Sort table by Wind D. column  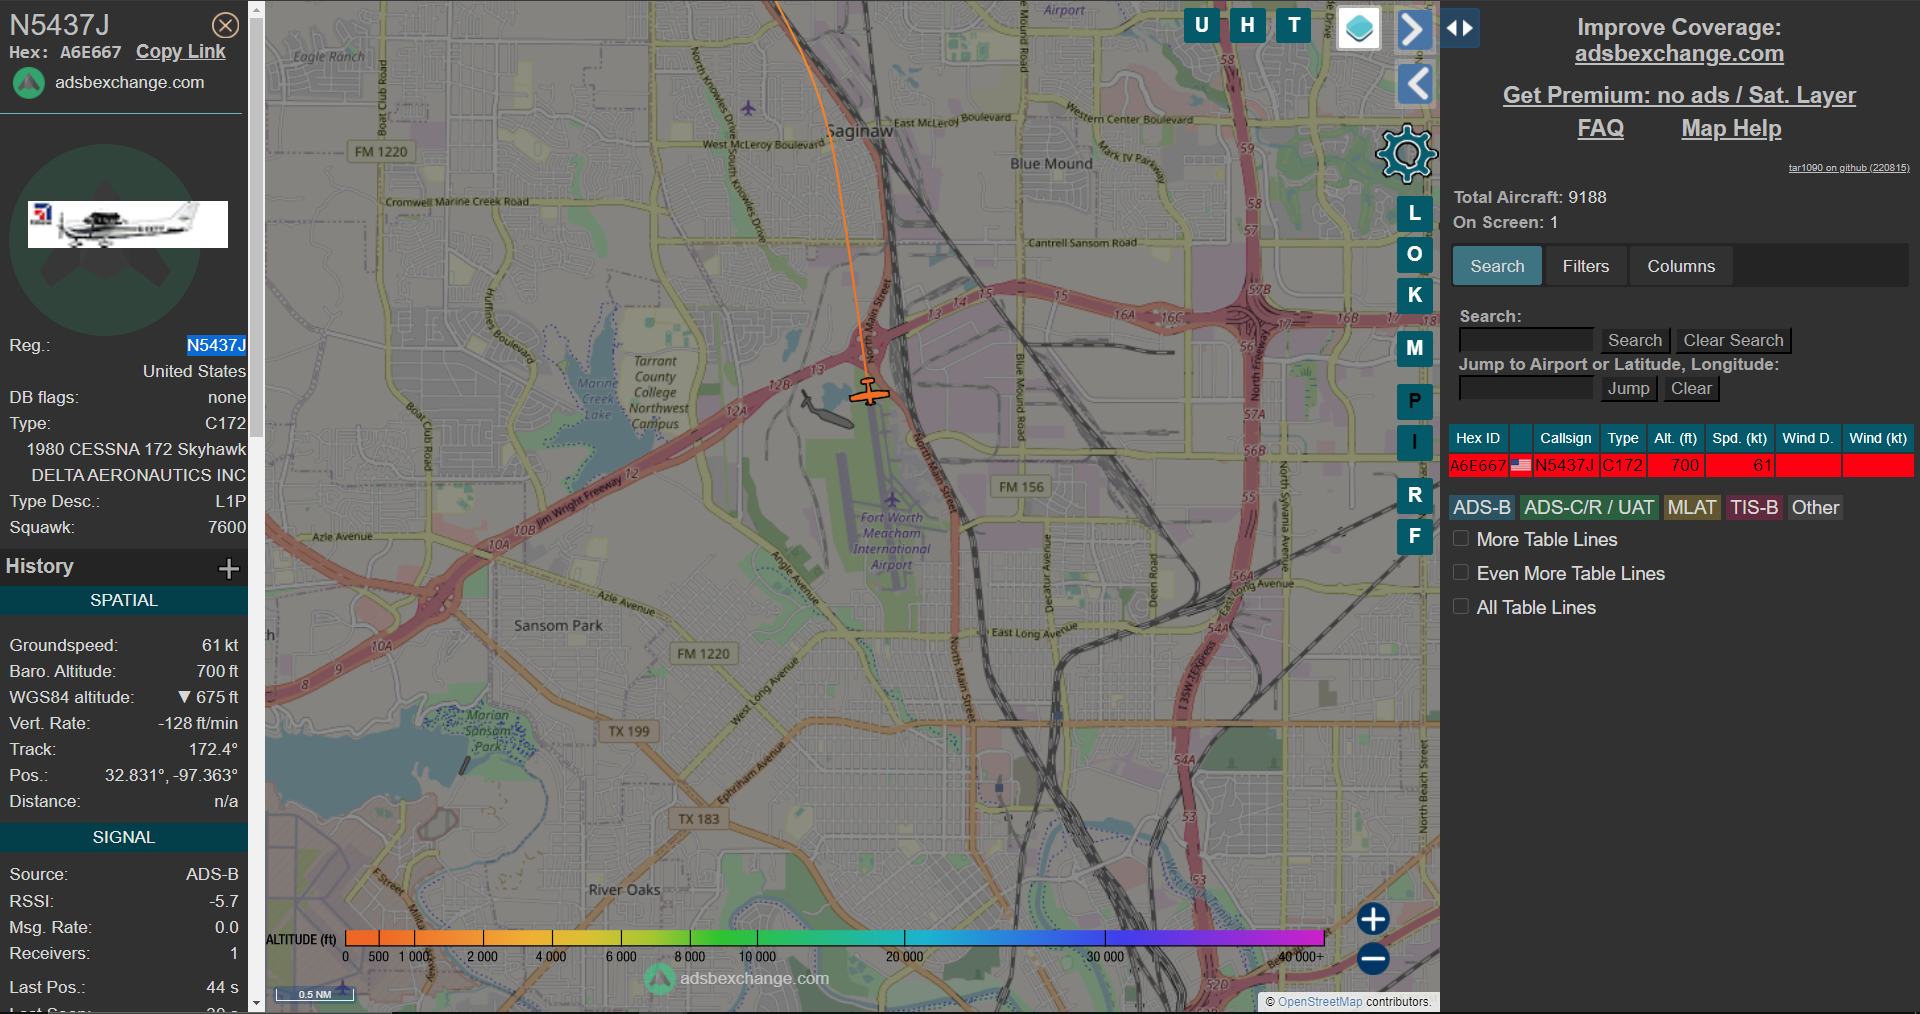tap(1808, 438)
